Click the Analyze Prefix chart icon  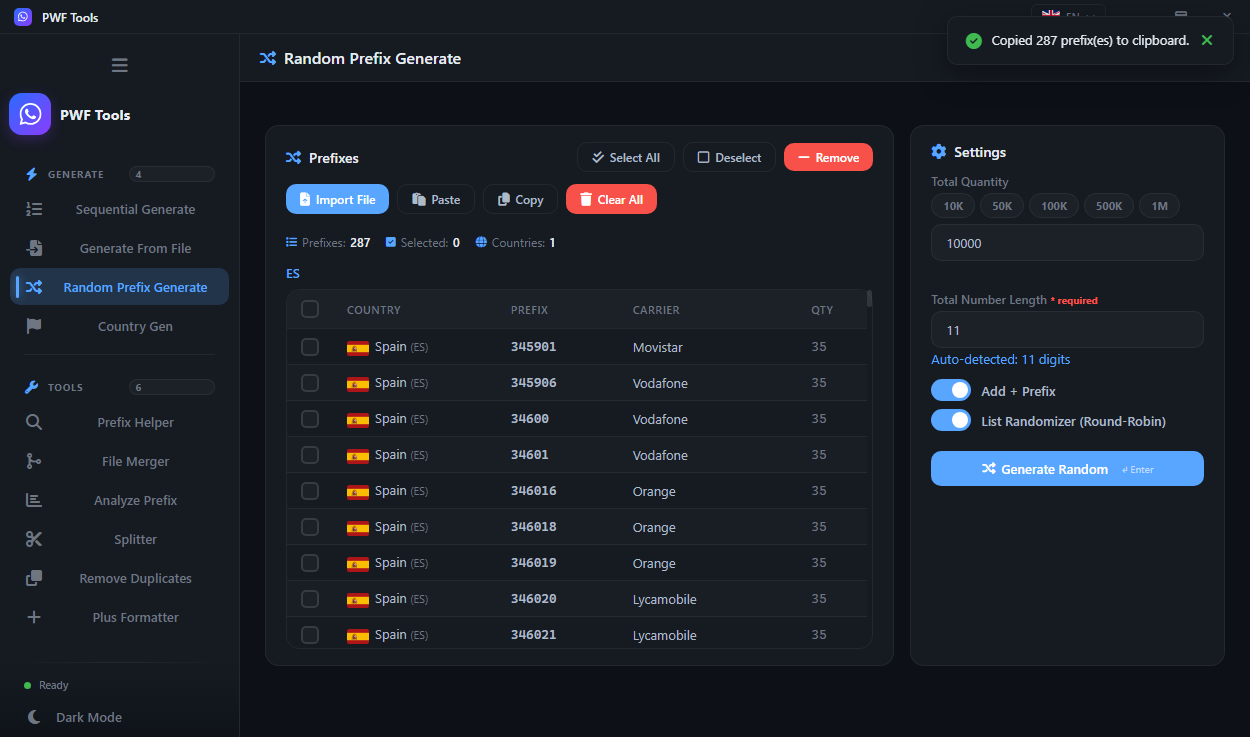pos(34,500)
